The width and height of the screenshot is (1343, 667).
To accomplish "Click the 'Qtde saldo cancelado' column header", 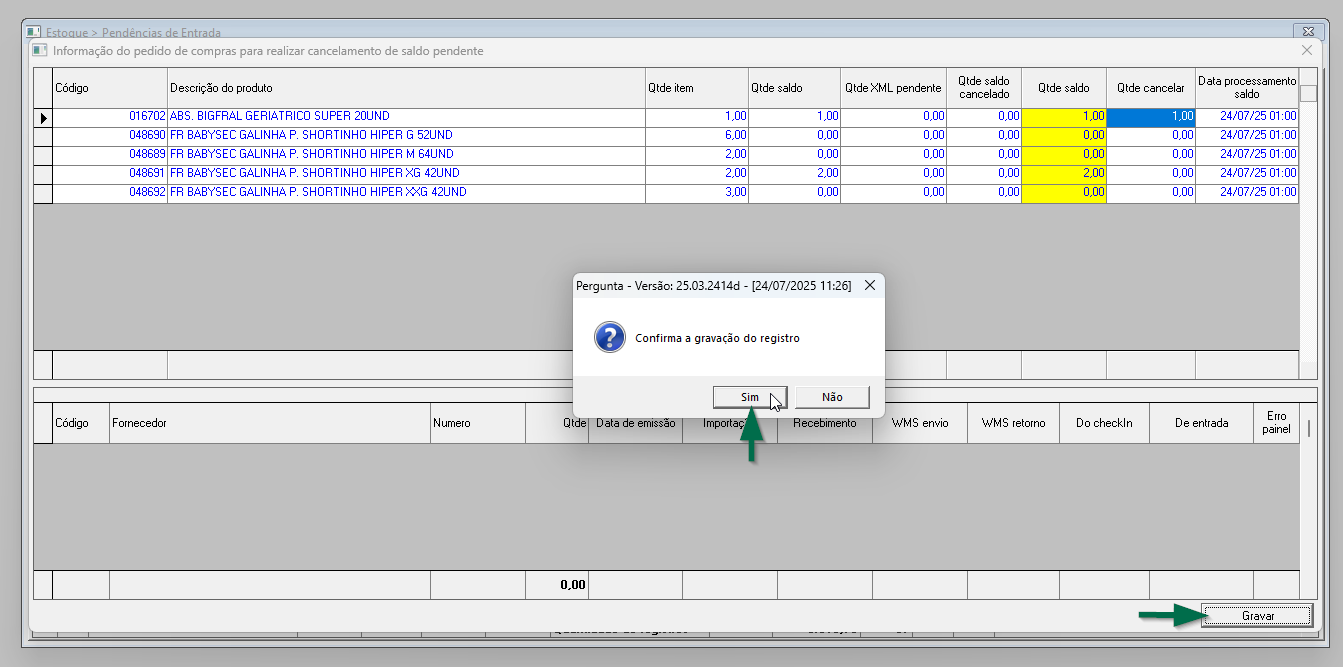I will click(984, 88).
